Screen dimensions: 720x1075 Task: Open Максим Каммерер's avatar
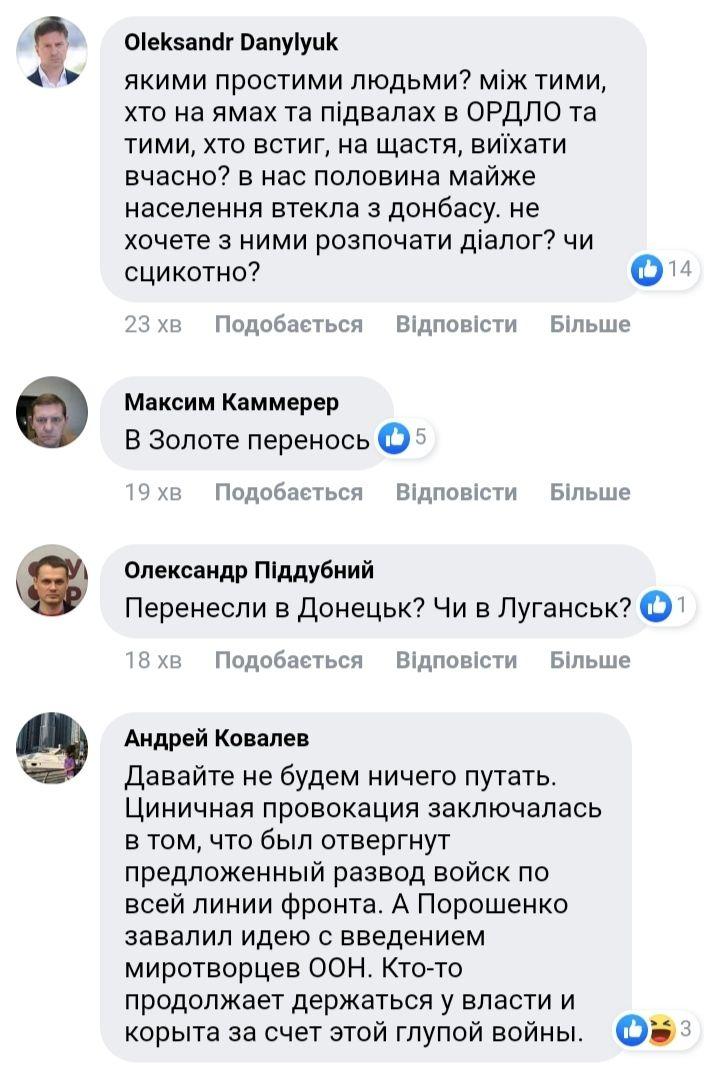(52, 412)
